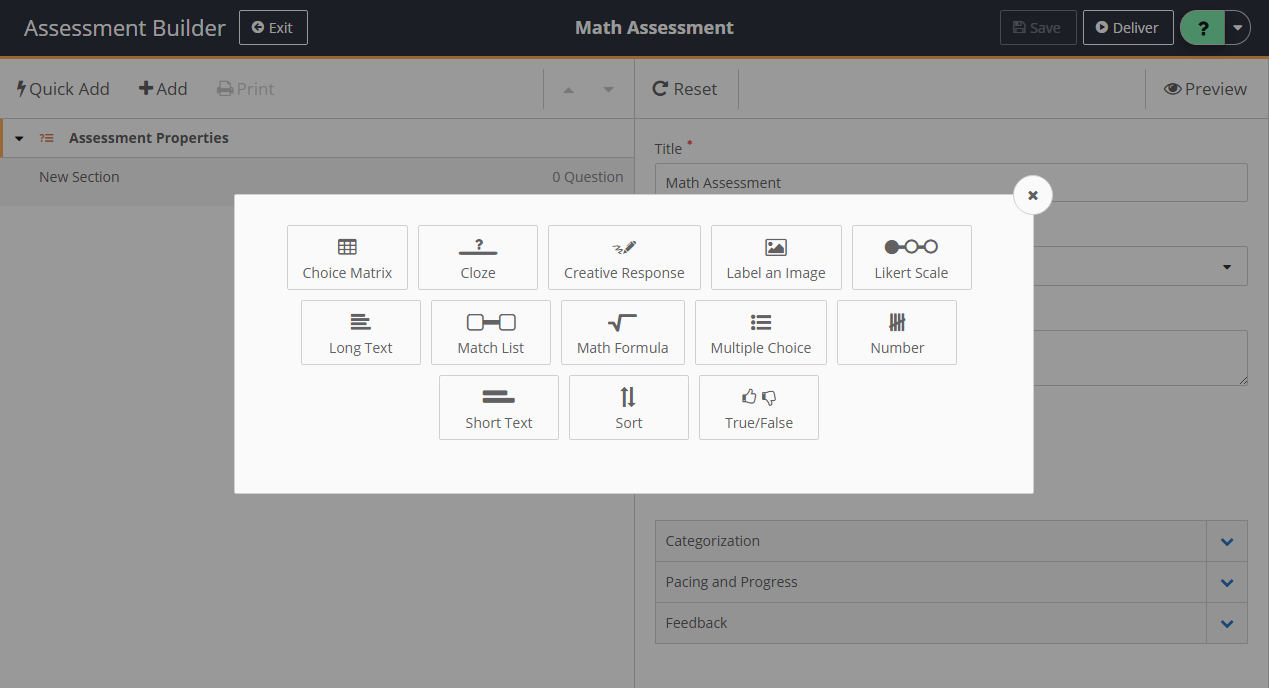The width and height of the screenshot is (1269, 688).
Task: Pick the Creative Response question type
Action: click(x=624, y=258)
